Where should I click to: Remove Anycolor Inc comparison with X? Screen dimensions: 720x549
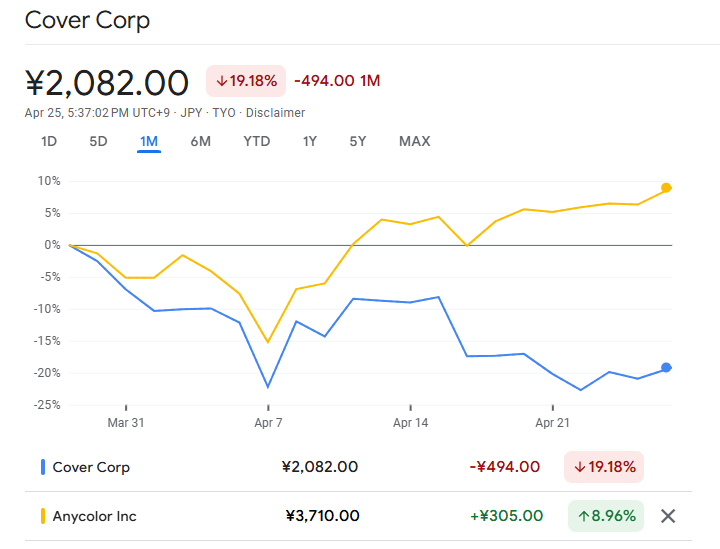(669, 516)
